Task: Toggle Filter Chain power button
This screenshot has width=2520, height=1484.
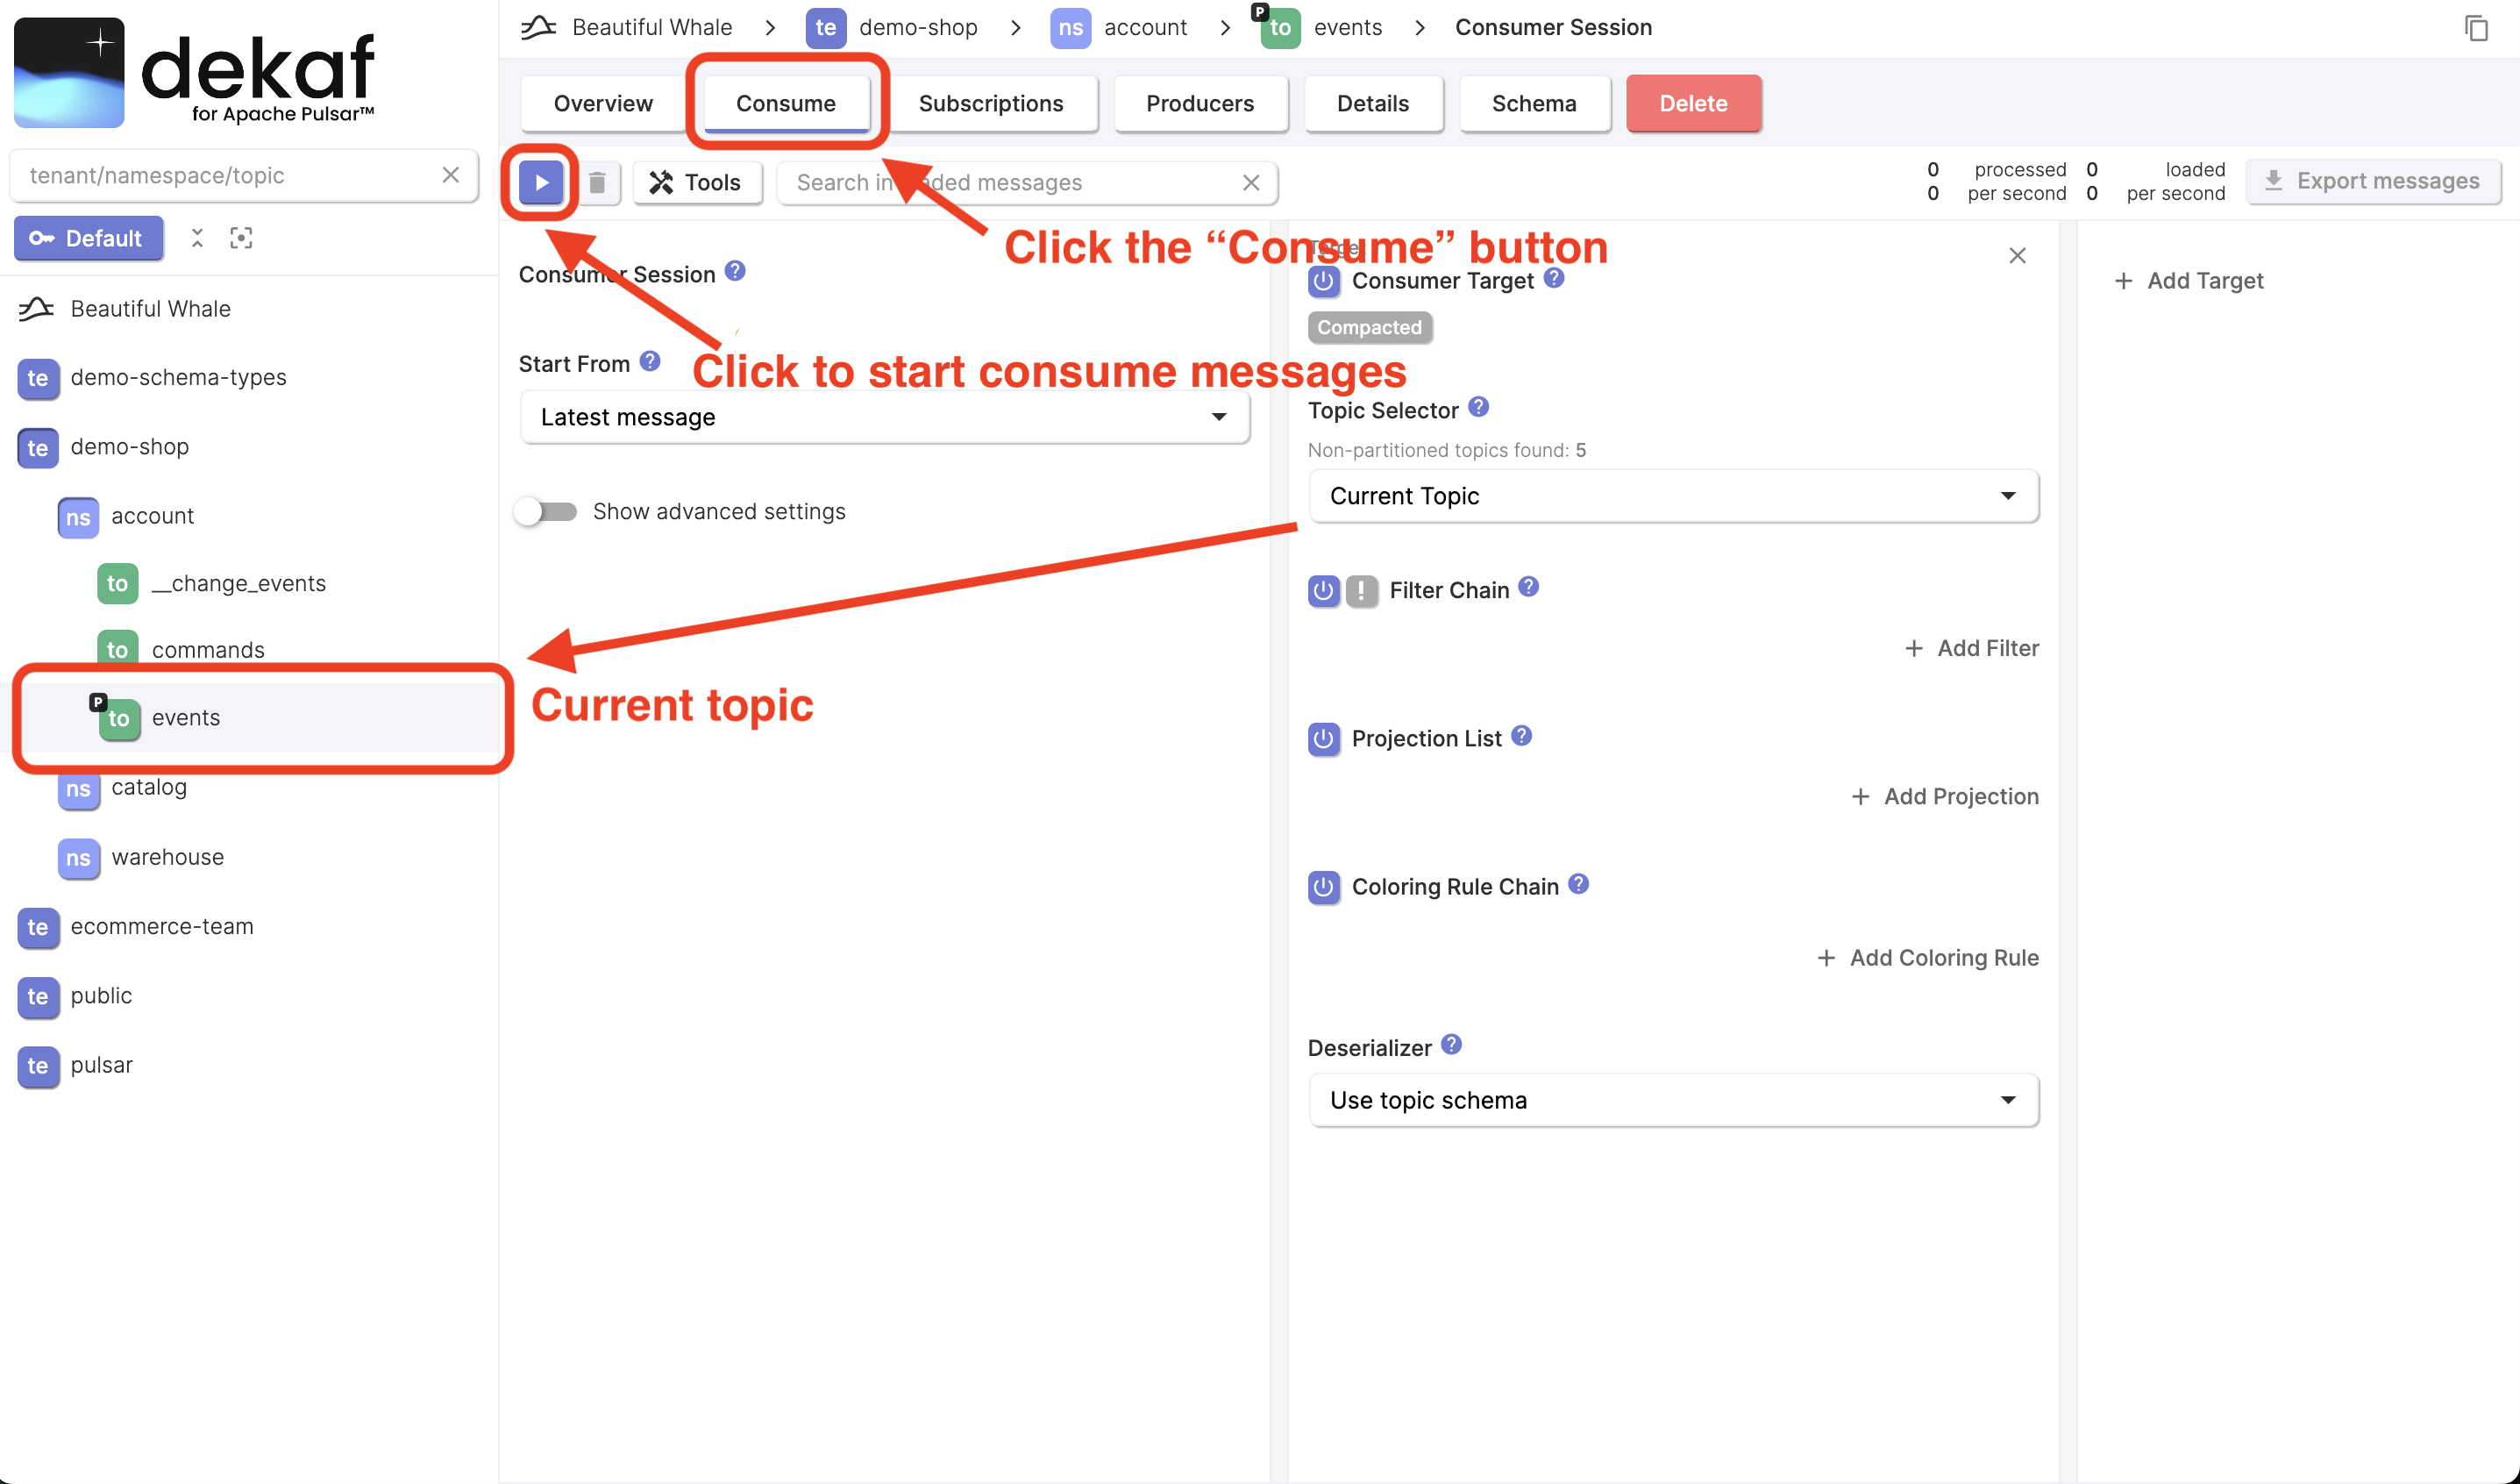Action: (x=1324, y=591)
